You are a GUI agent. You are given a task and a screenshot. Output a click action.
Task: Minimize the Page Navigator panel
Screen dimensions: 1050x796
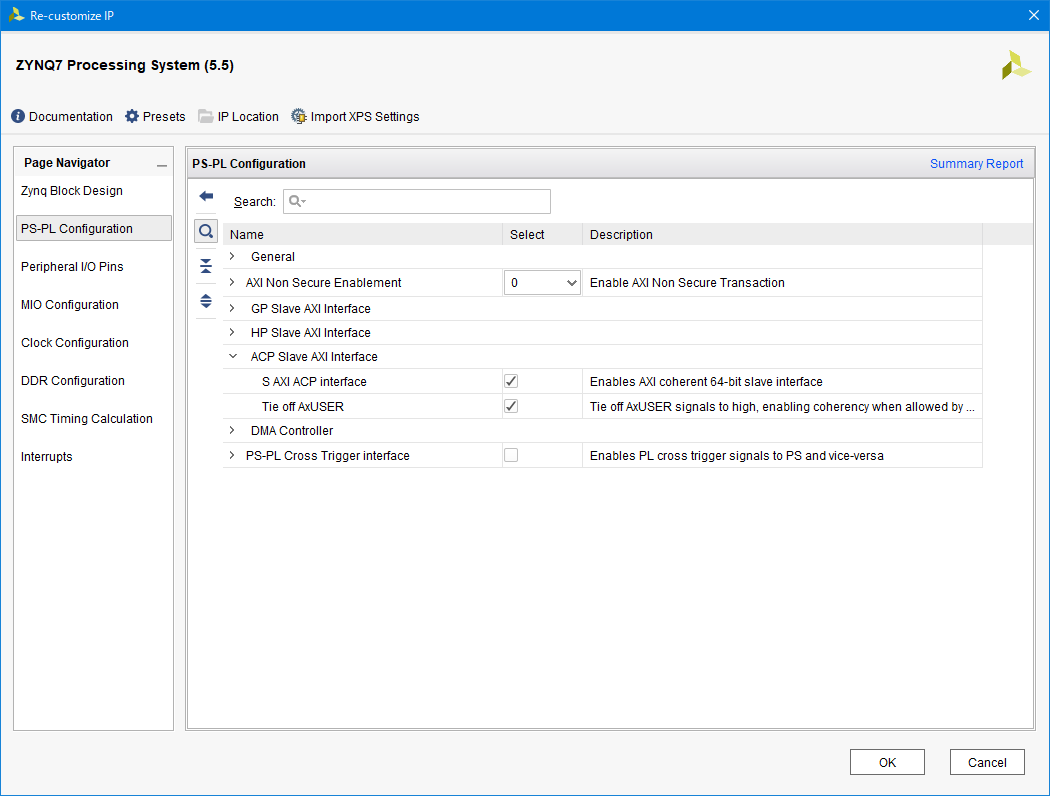(x=162, y=165)
